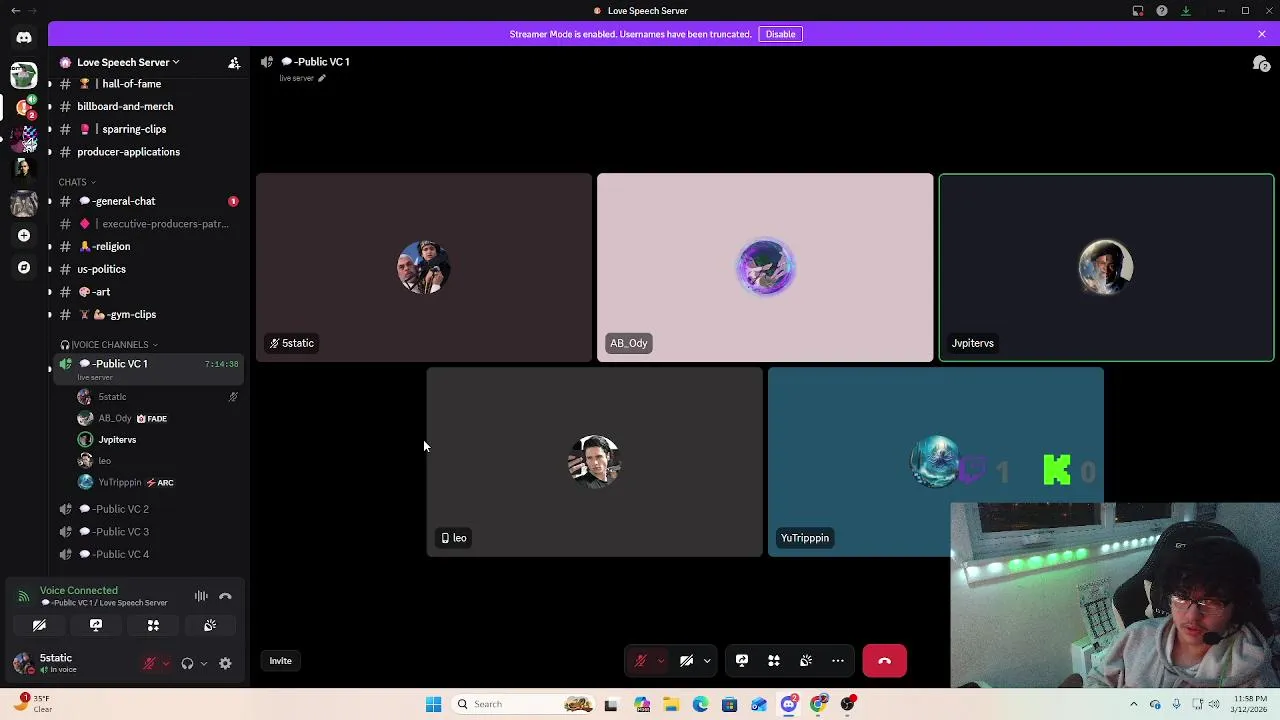Open Discord direct messages home icon
The image size is (1280, 720).
(24, 38)
